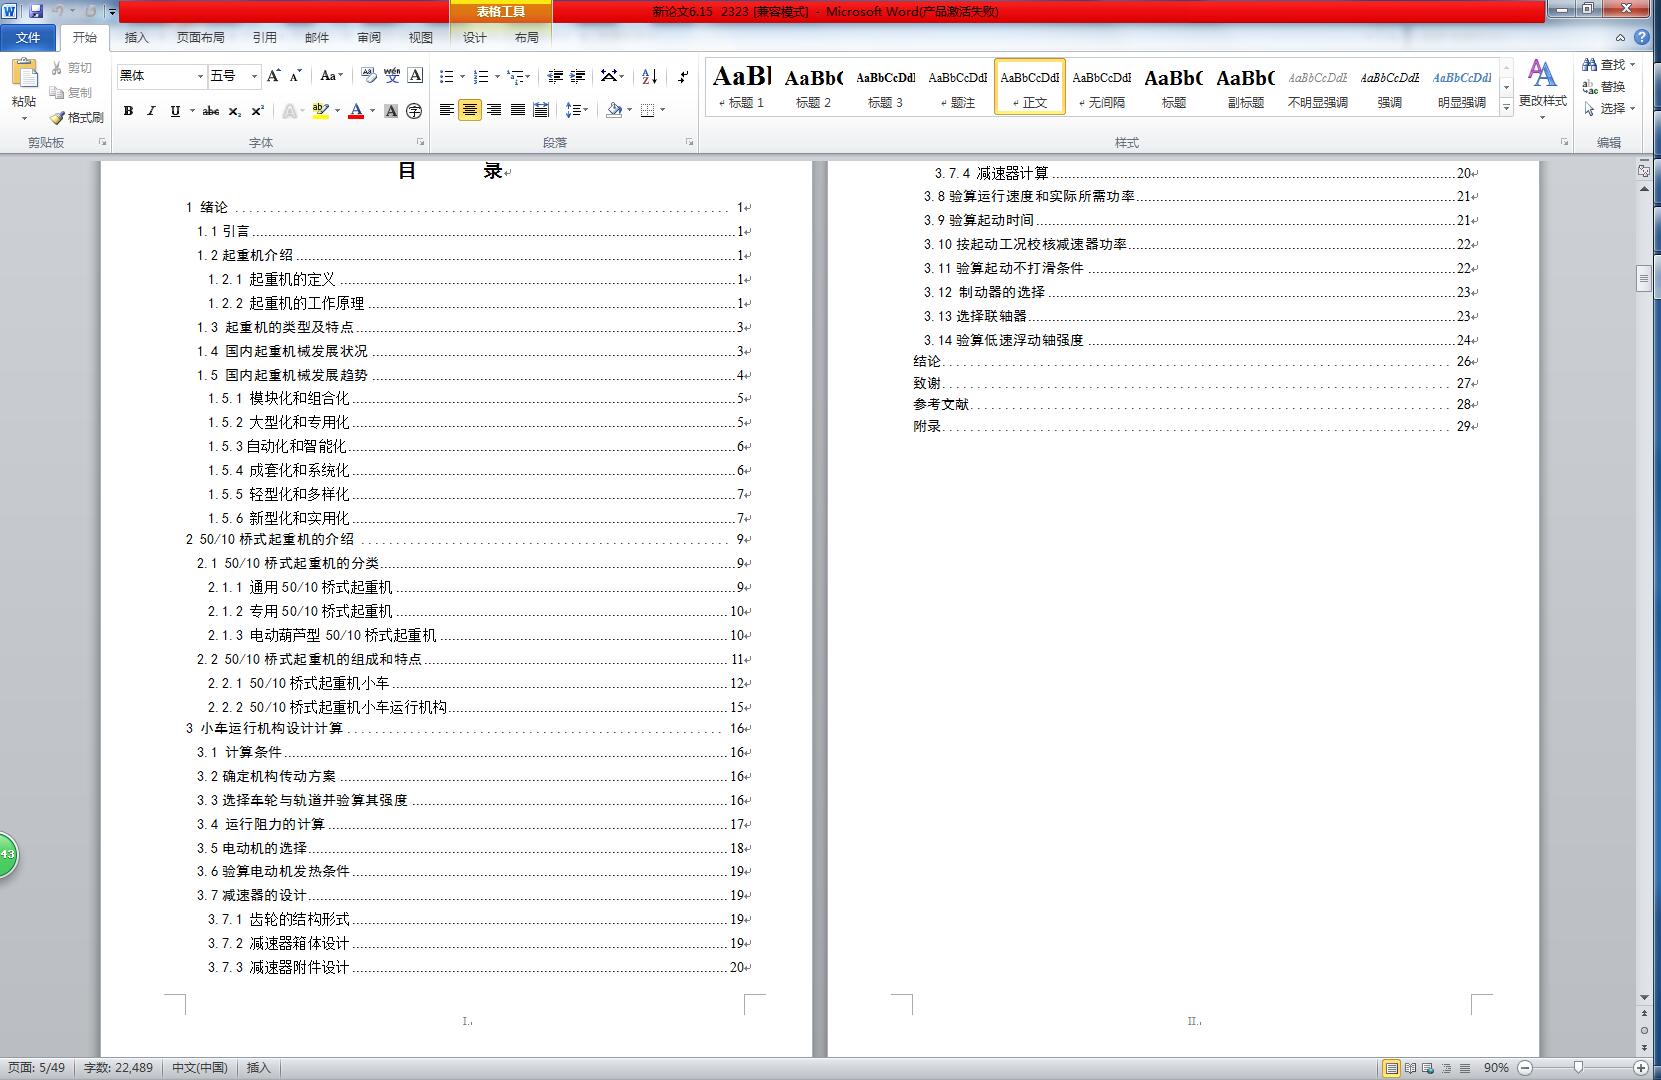Toggle align text left
Screen dimensions: 1661x1080
(446, 110)
